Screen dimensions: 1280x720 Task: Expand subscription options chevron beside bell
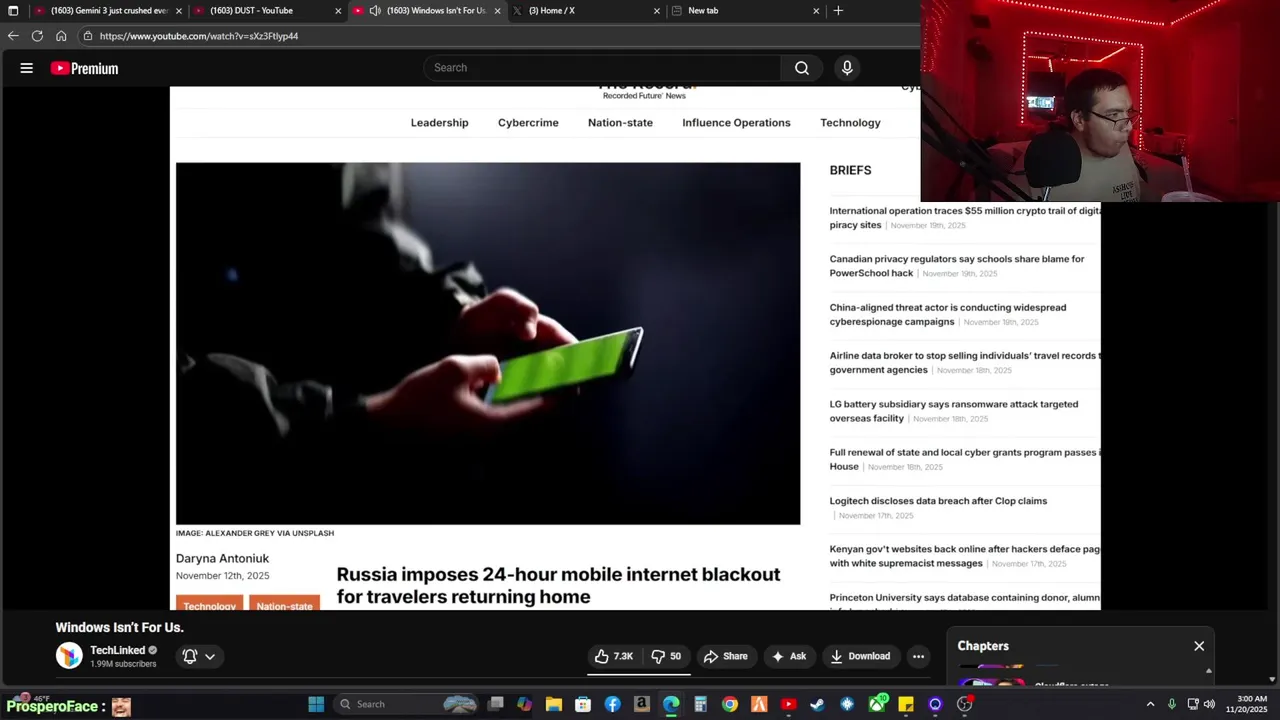pos(210,657)
